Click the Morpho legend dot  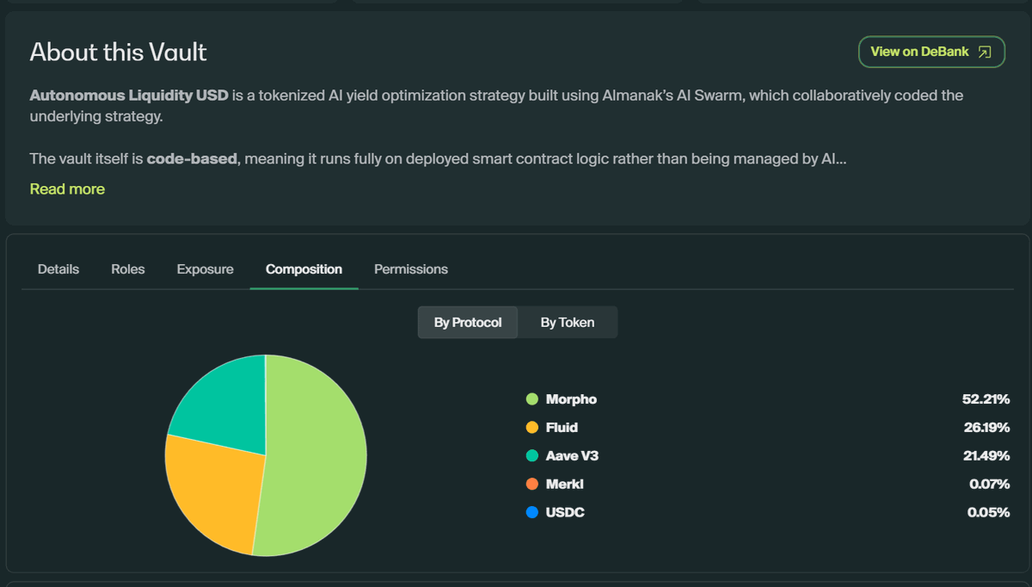click(x=532, y=399)
